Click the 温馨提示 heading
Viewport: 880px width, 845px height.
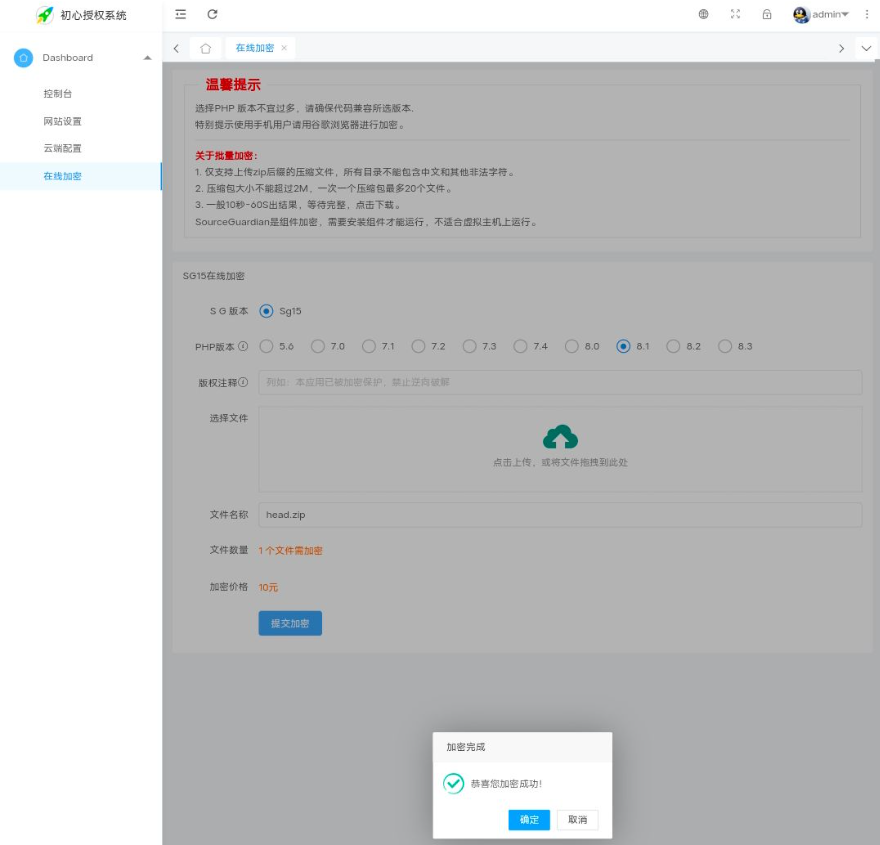(x=233, y=85)
